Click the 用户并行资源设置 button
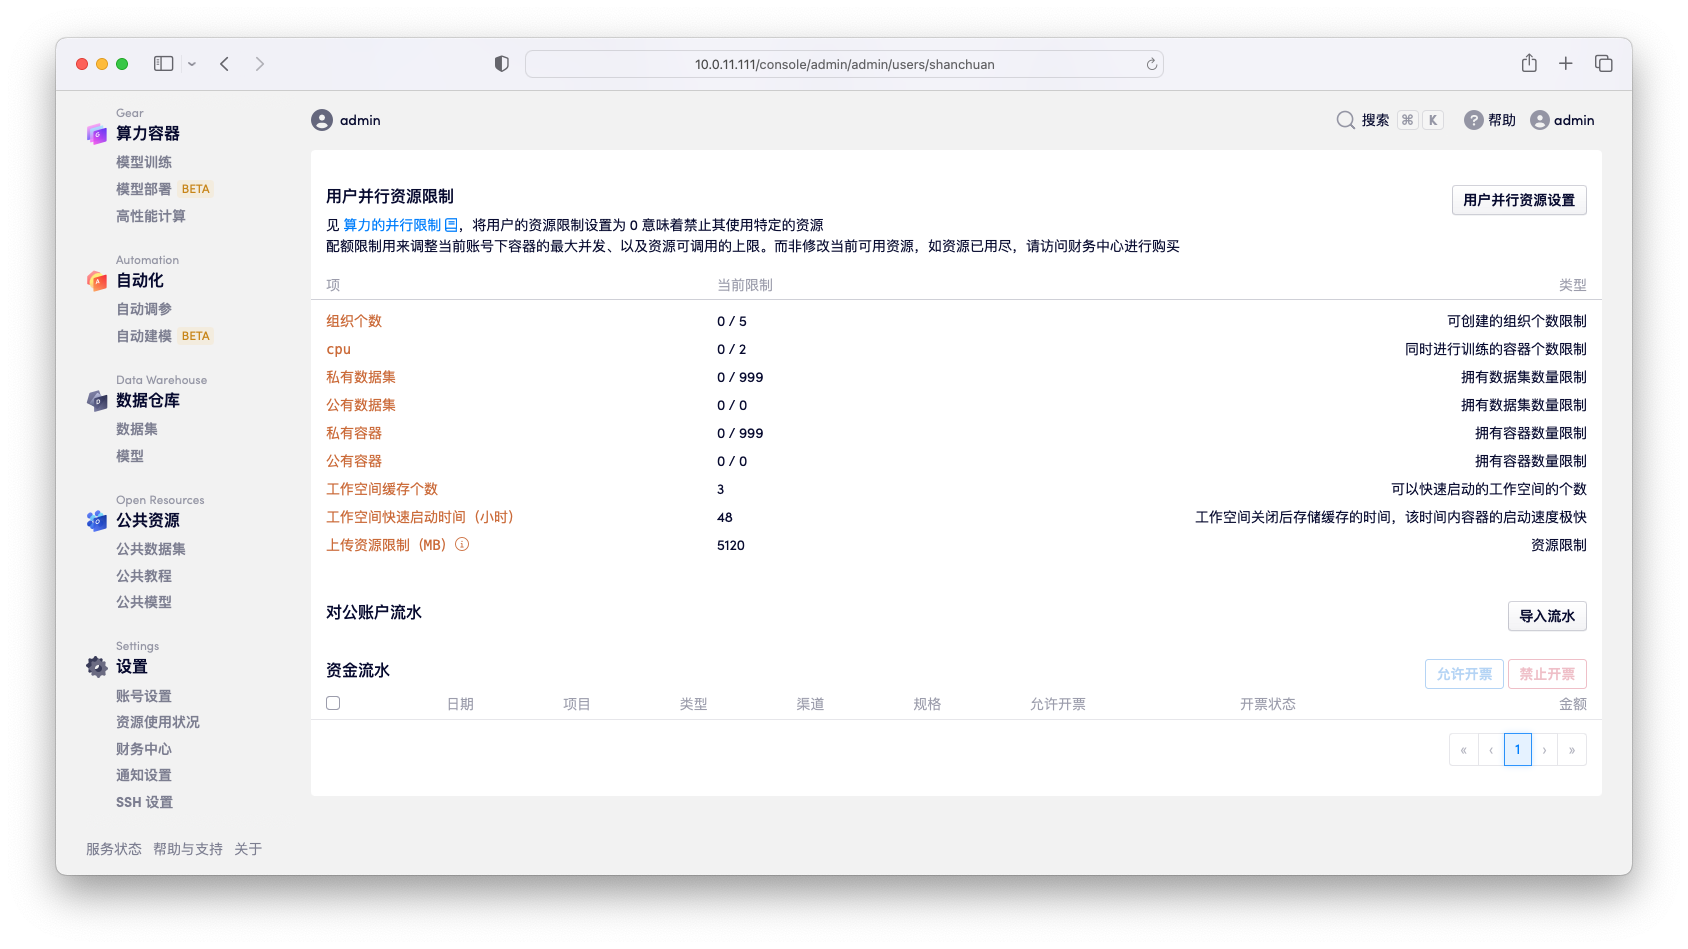This screenshot has width=1688, height=949. (1518, 200)
